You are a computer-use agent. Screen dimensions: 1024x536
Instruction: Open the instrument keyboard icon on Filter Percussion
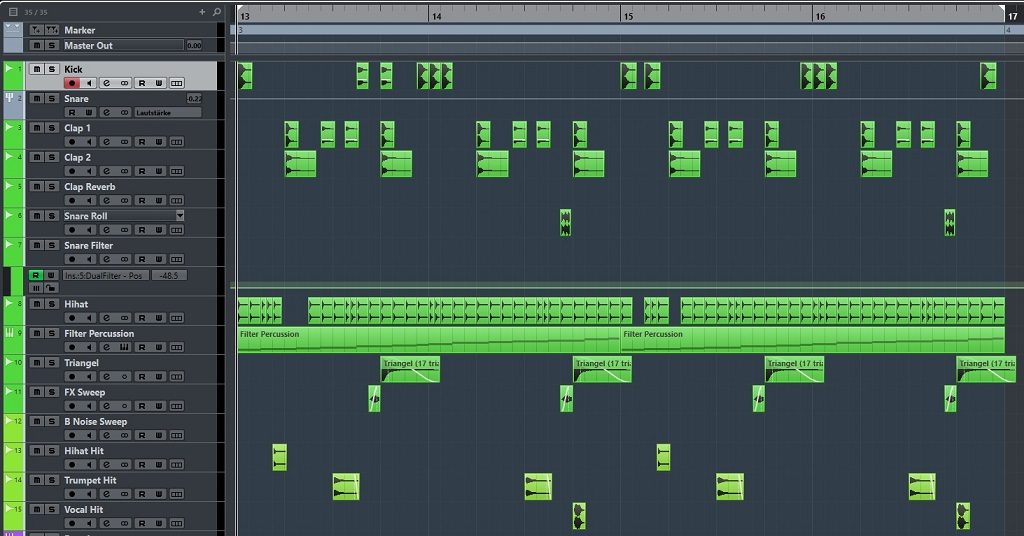pos(124,347)
